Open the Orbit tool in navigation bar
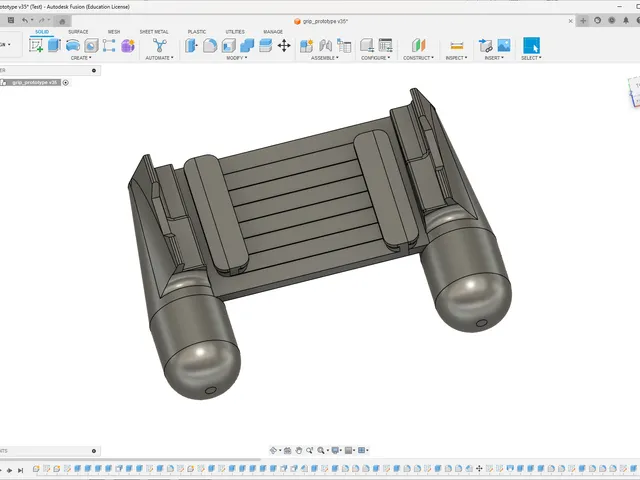This screenshot has height=480, width=640. coord(273,450)
